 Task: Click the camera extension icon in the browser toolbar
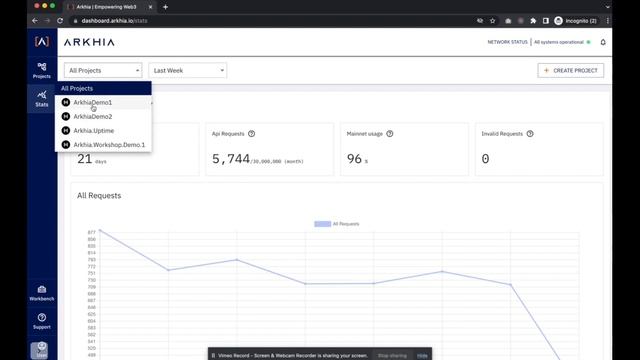[x=508, y=20]
